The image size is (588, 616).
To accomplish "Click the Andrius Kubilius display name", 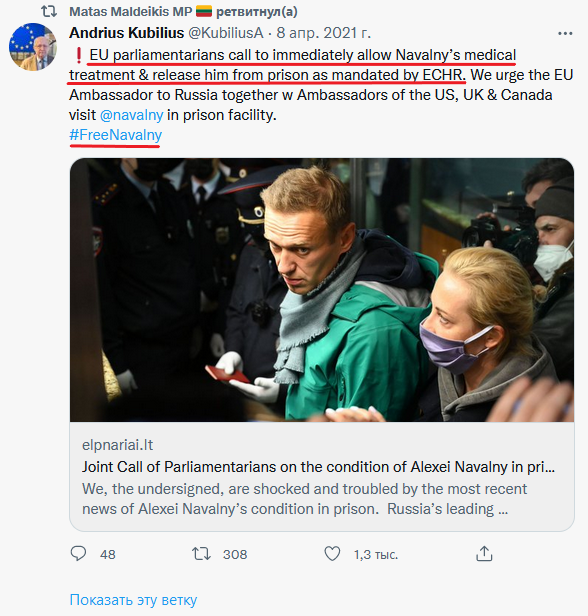I will (126, 33).
